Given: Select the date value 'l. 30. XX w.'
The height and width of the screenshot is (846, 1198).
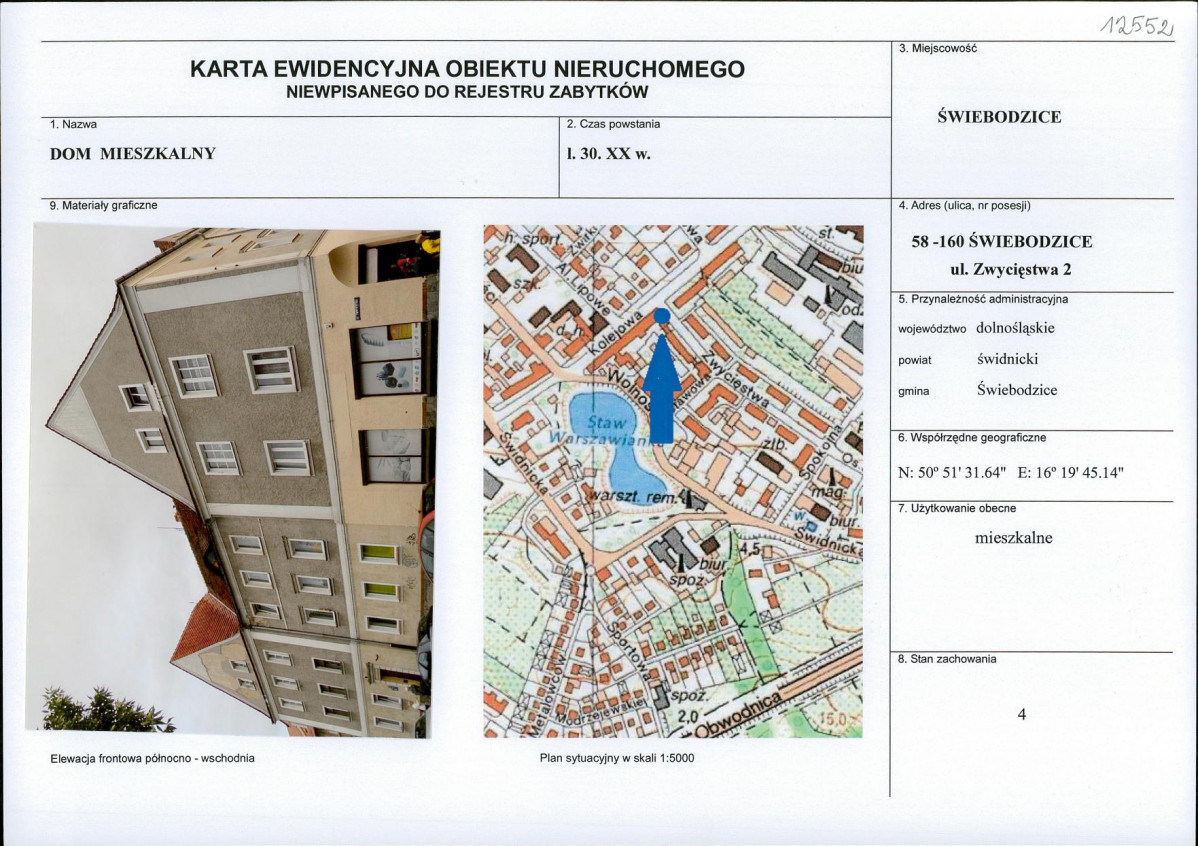Looking at the screenshot, I should (x=608, y=154).
